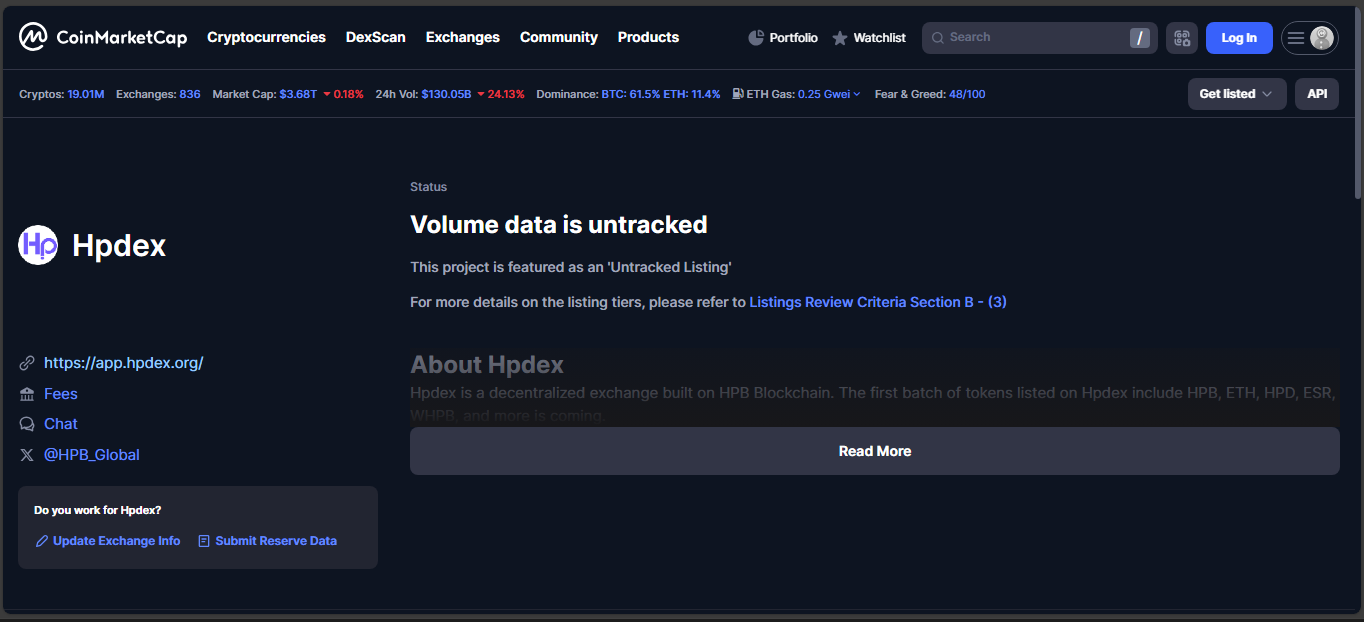
Task: Click the Hpdex exchange logo
Action: tap(38, 245)
